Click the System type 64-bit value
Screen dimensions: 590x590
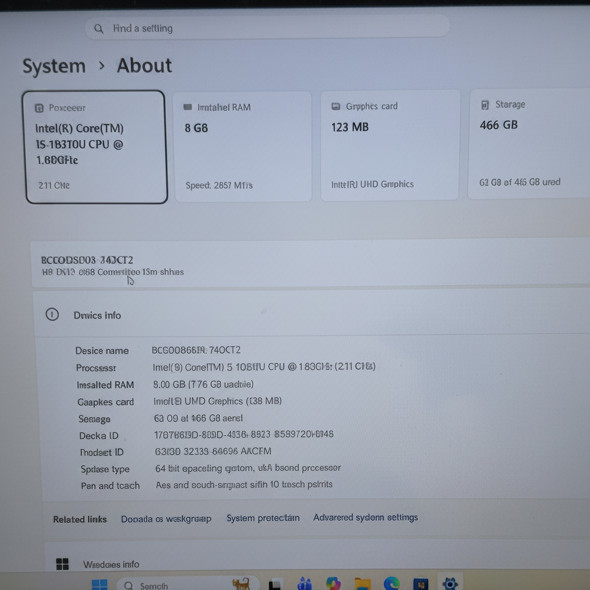pyautogui.click(x=248, y=468)
